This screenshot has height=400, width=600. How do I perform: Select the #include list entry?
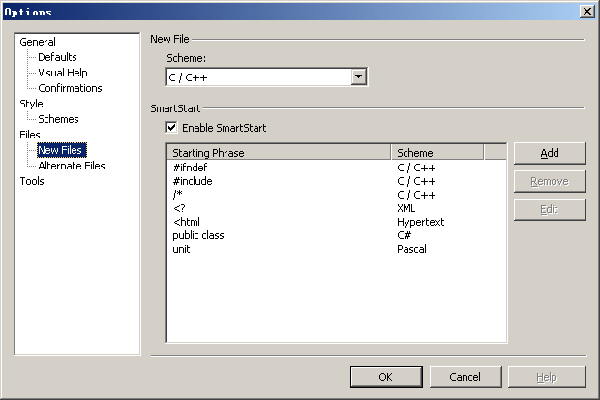pyautogui.click(x=192, y=181)
